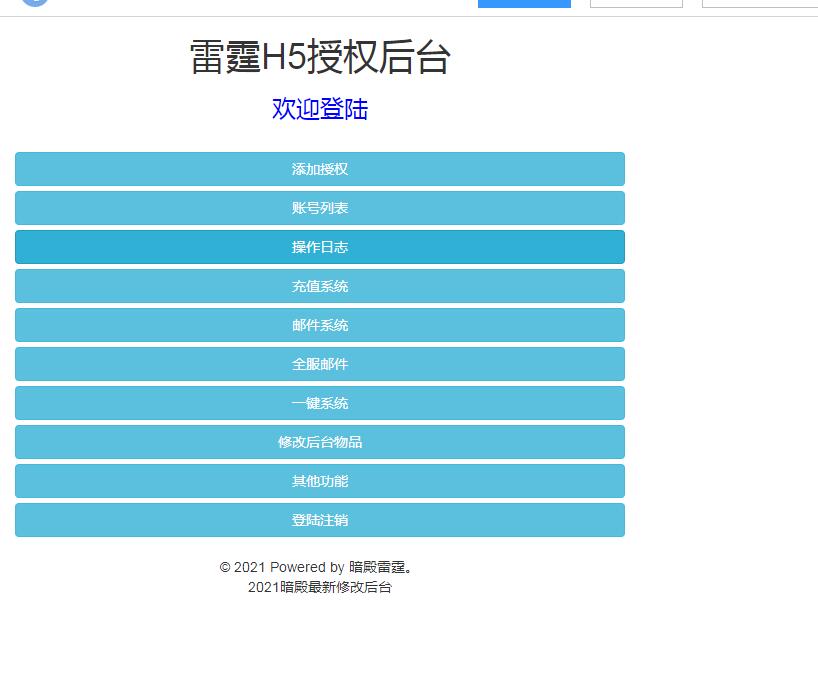Click the round blue icon at top-left
This screenshot has height=684, width=818.
pyautogui.click(x=35, y=3)
